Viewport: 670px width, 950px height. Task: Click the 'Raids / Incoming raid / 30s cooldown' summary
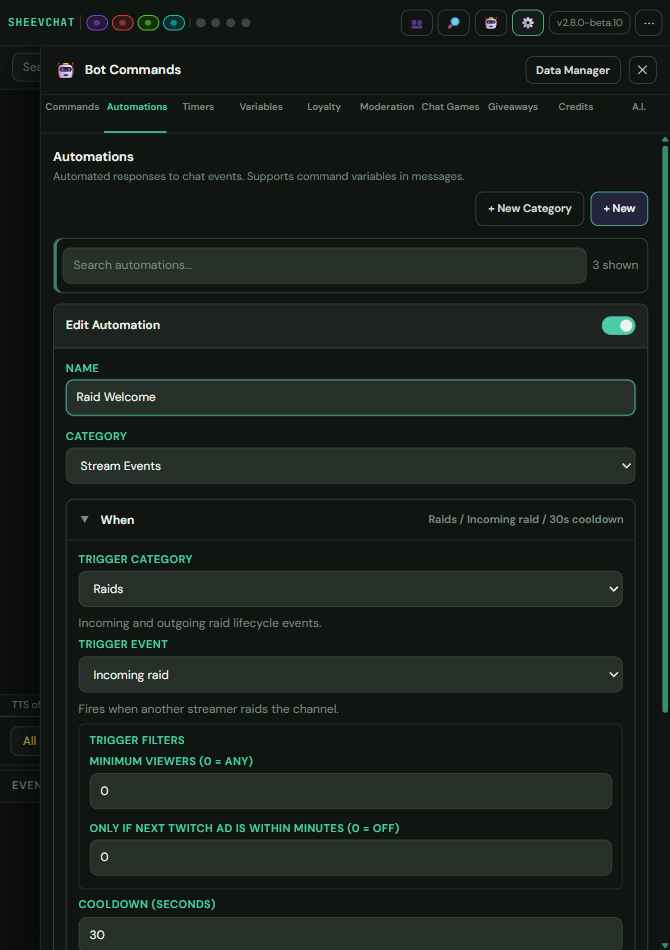point(525,519)
